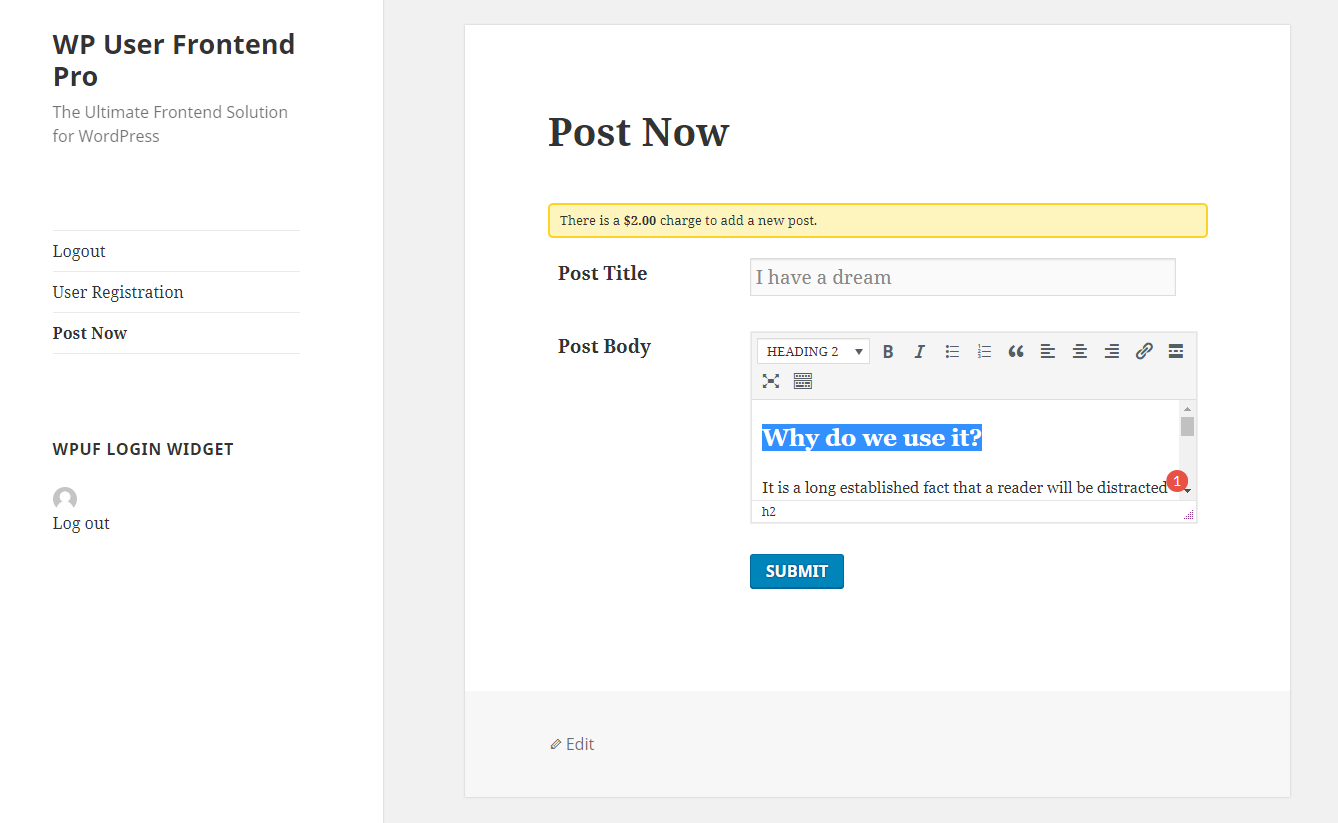Open the keyboard input toggle icon
This screenshot has width=1338, height=823.
coord(802,381)
